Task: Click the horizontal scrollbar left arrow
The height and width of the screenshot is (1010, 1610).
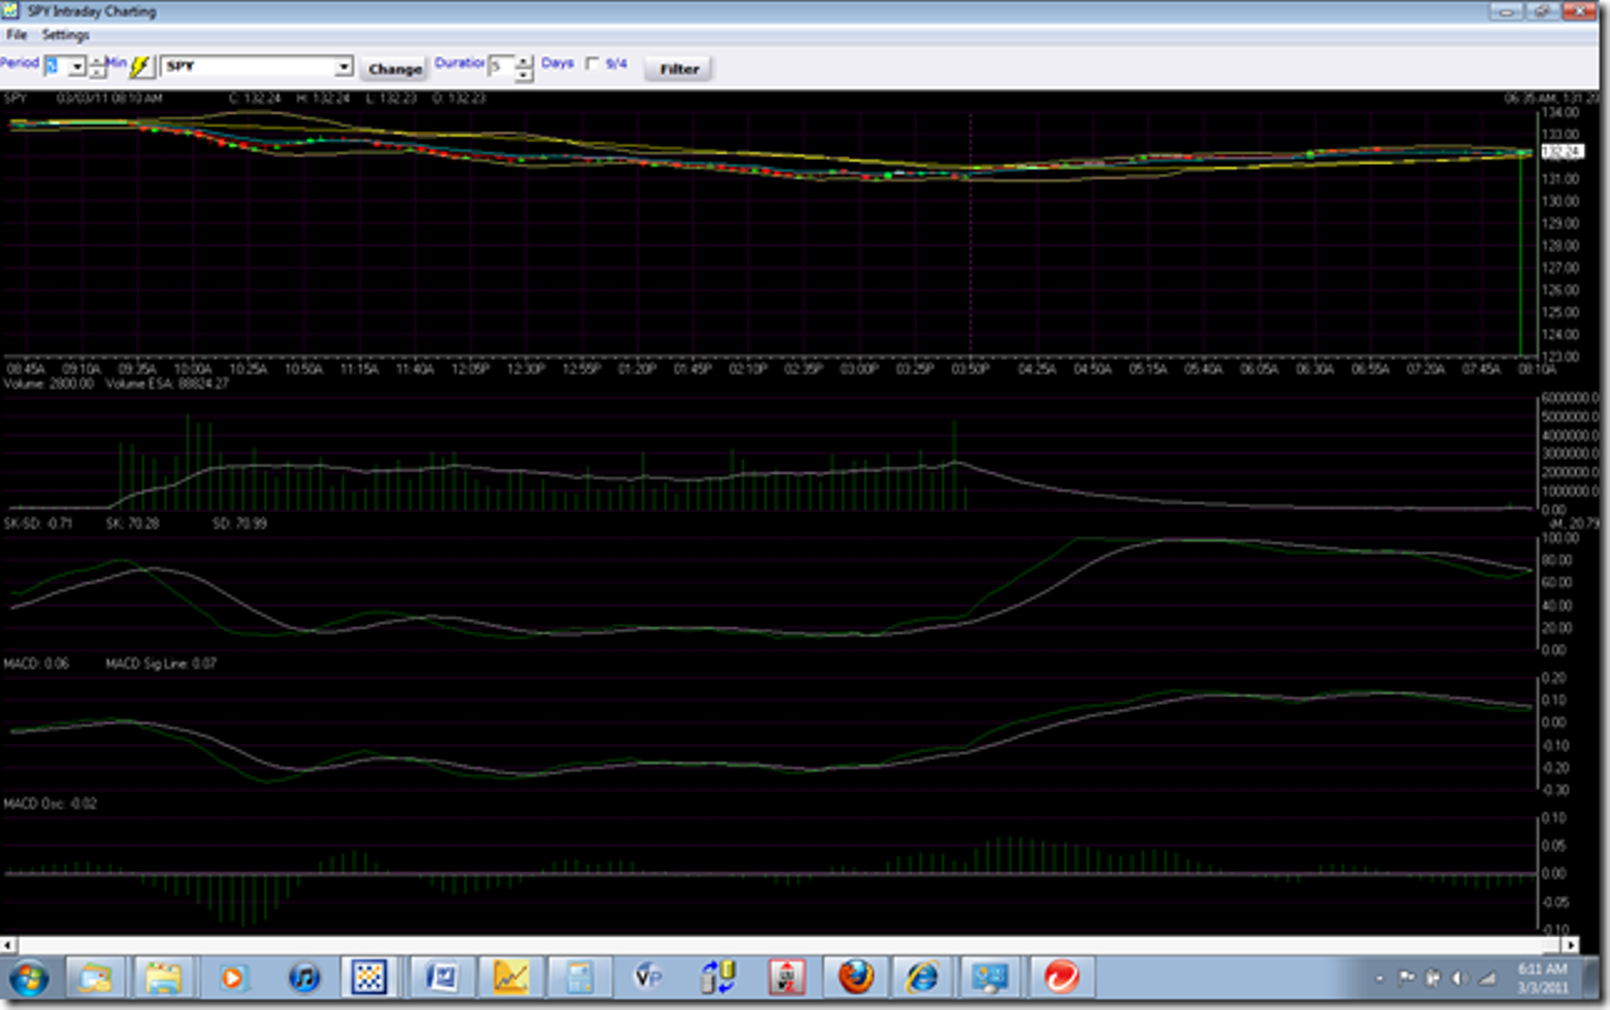Action: [8, 944]
